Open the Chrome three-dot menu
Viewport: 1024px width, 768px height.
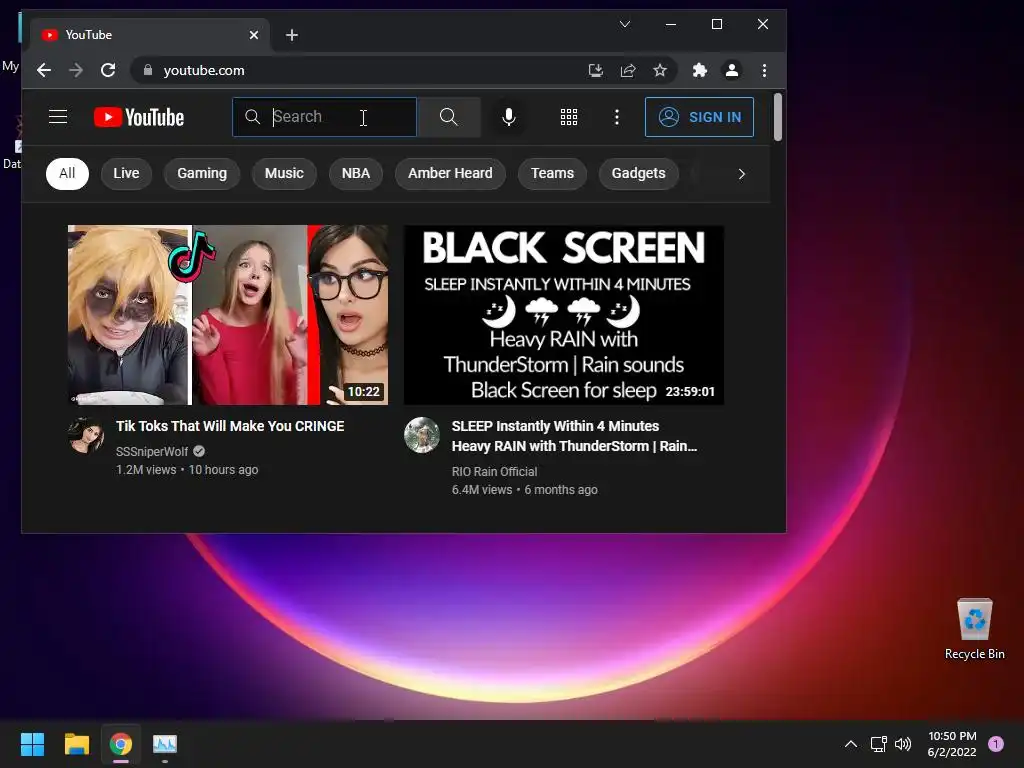coord(764,71)
